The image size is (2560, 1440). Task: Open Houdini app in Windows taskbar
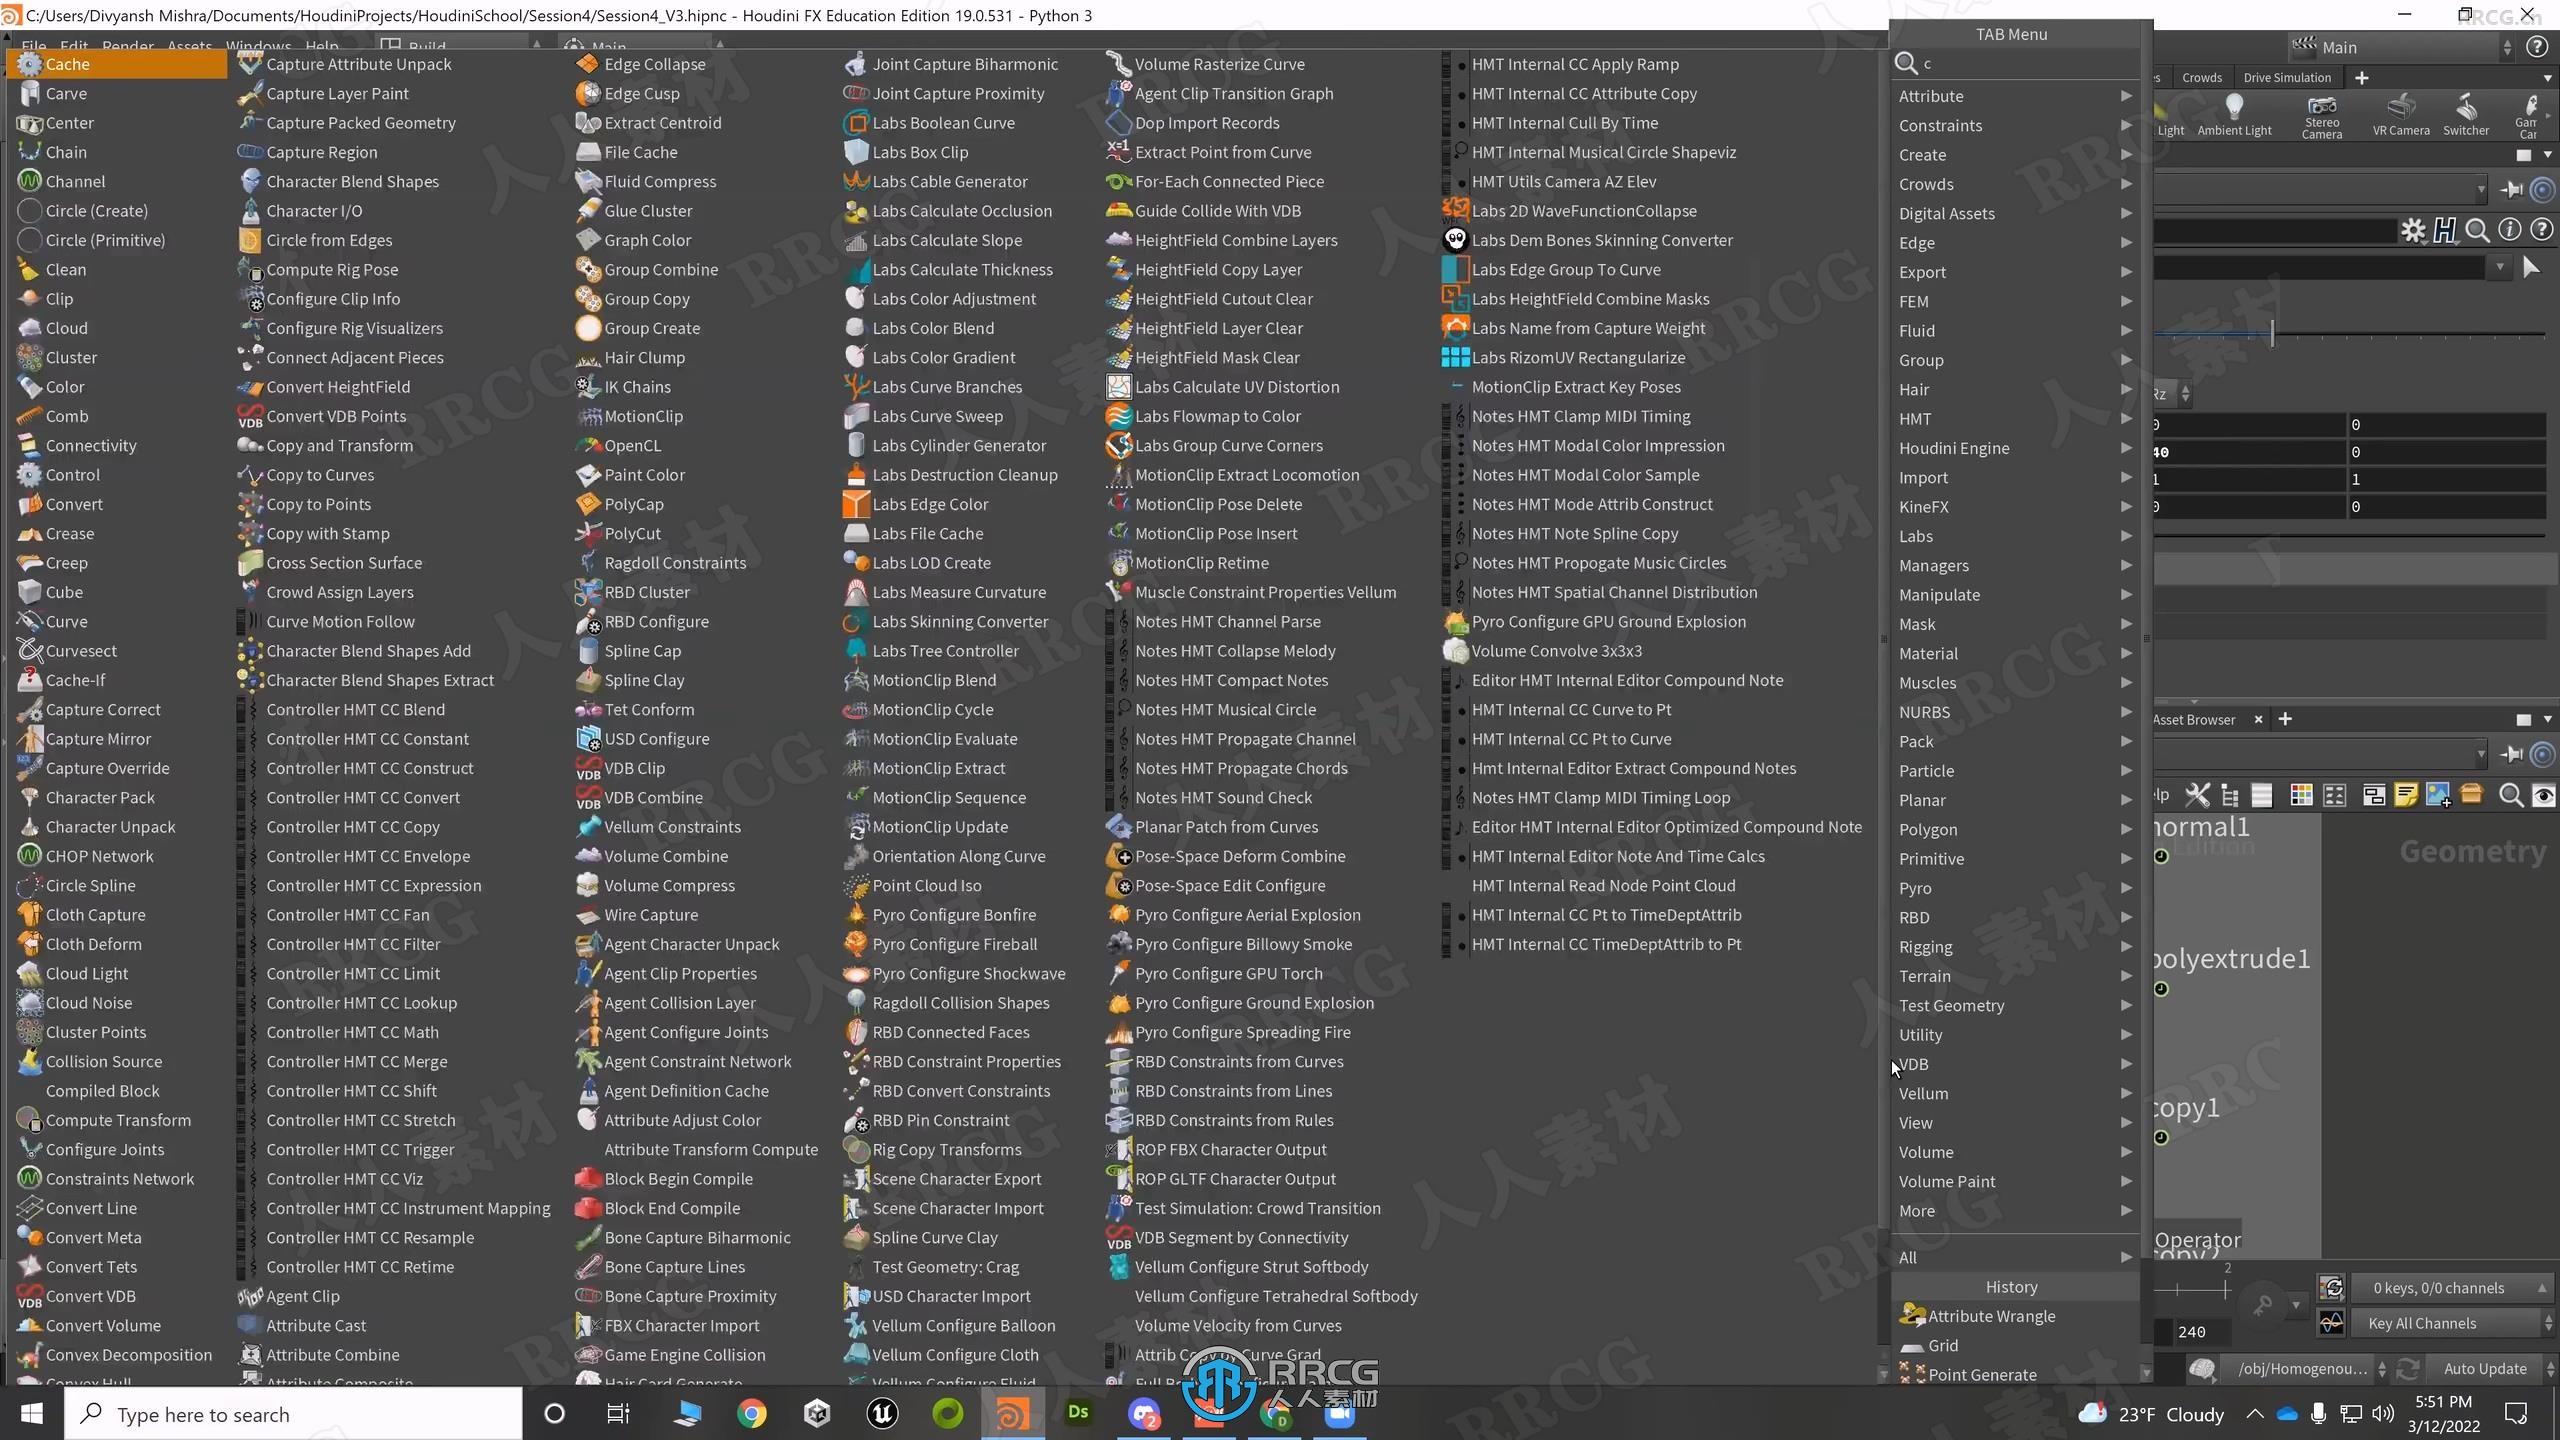1012,1413
